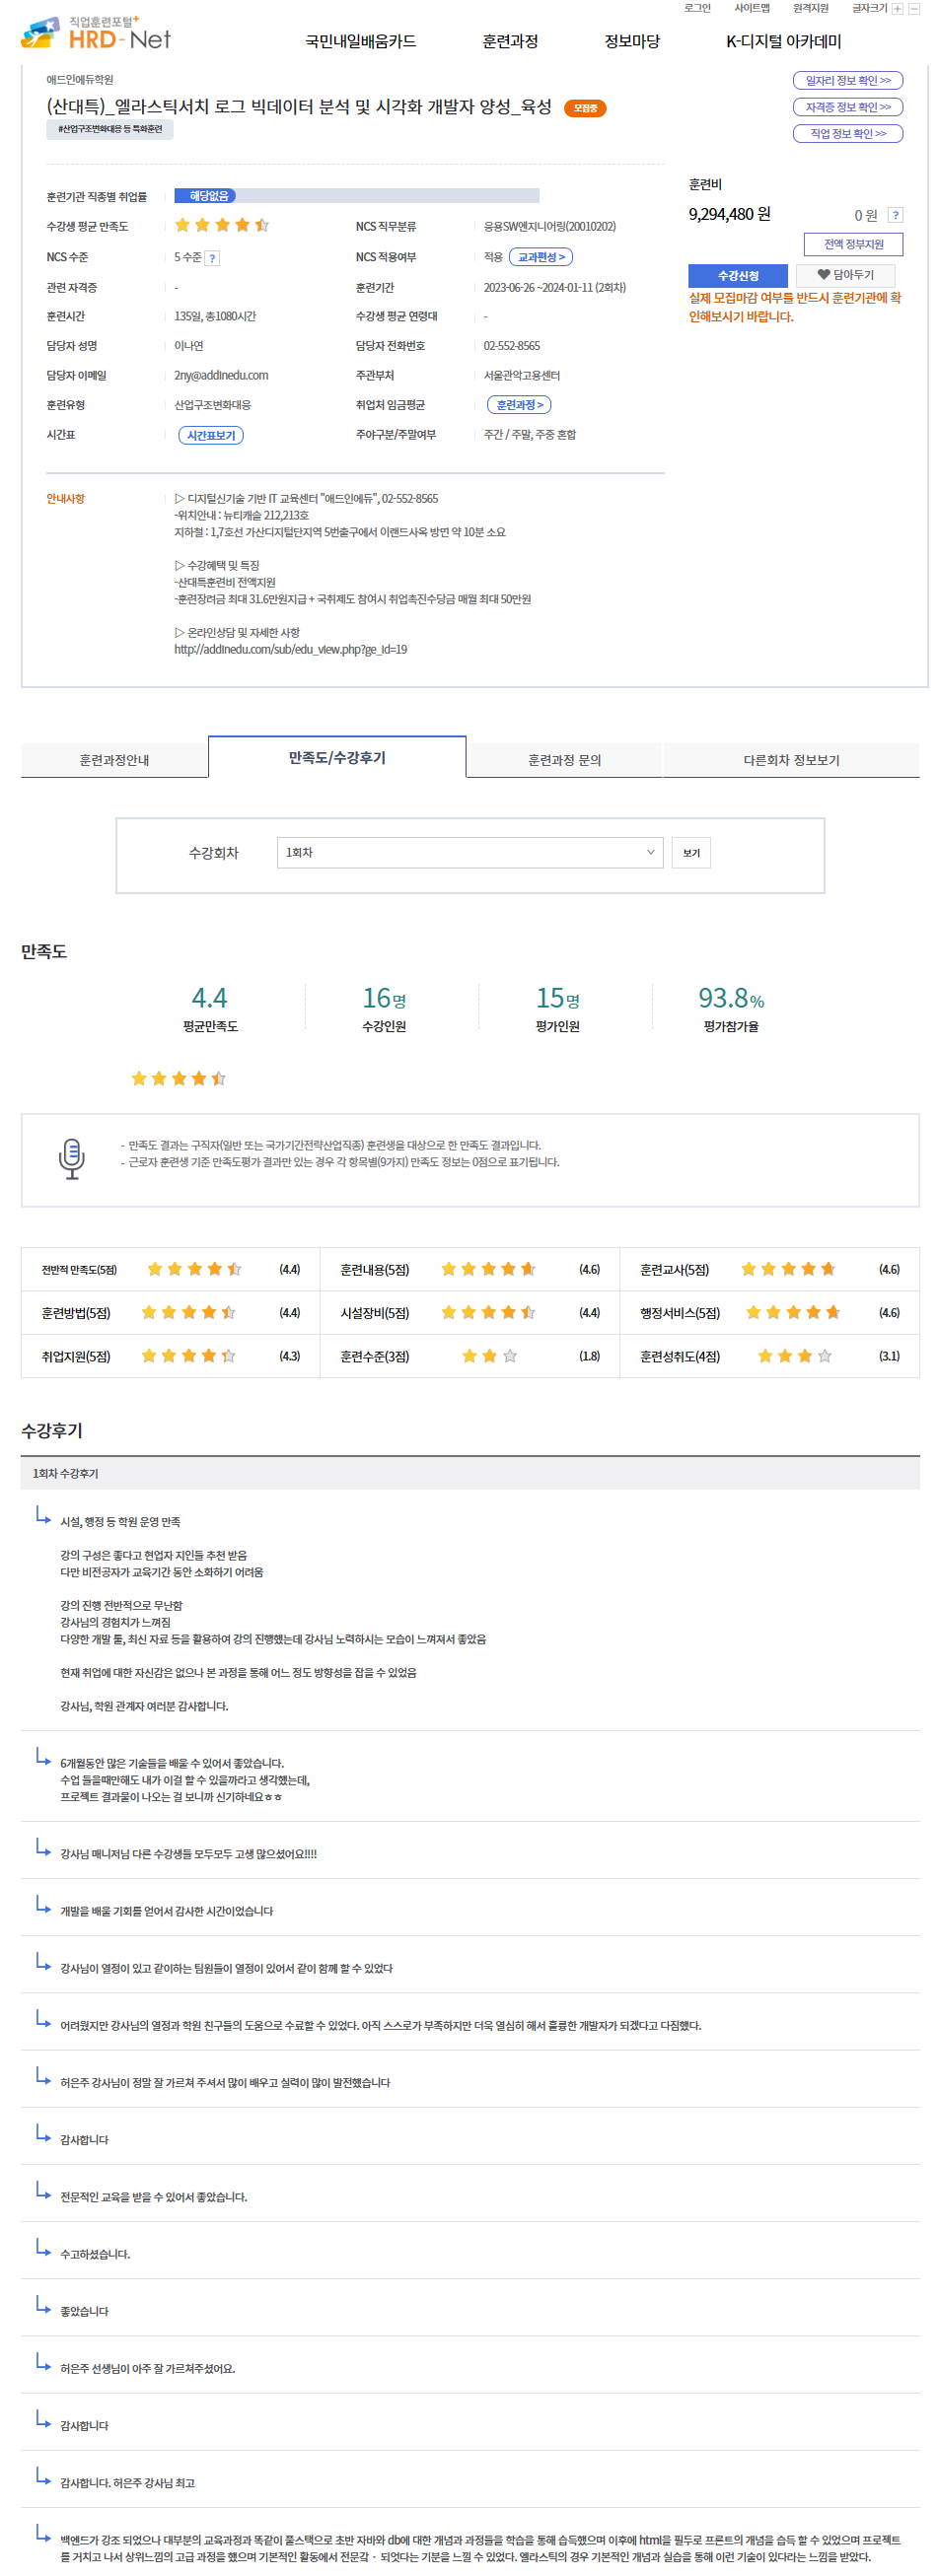The image size is (938, 2576).
Task: Click the 16명 수강인원 value
Action: (384, 999)
